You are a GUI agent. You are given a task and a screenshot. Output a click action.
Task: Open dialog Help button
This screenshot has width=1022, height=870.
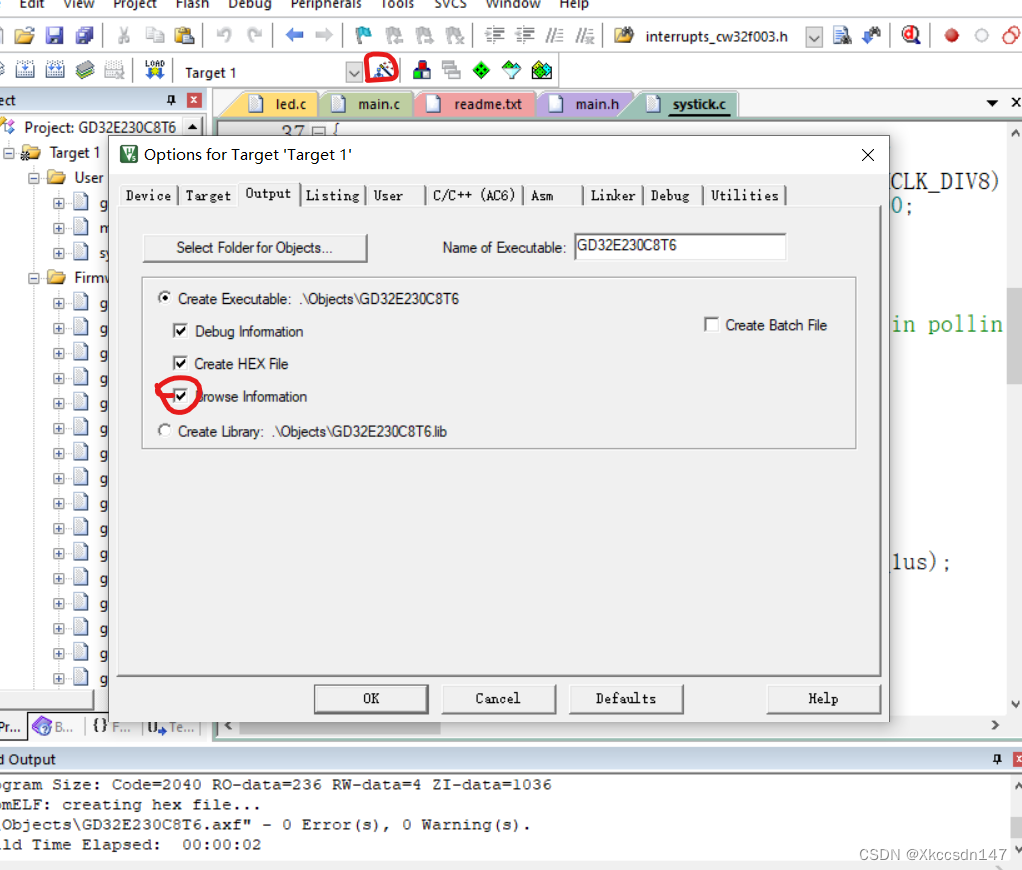(824, 699)
